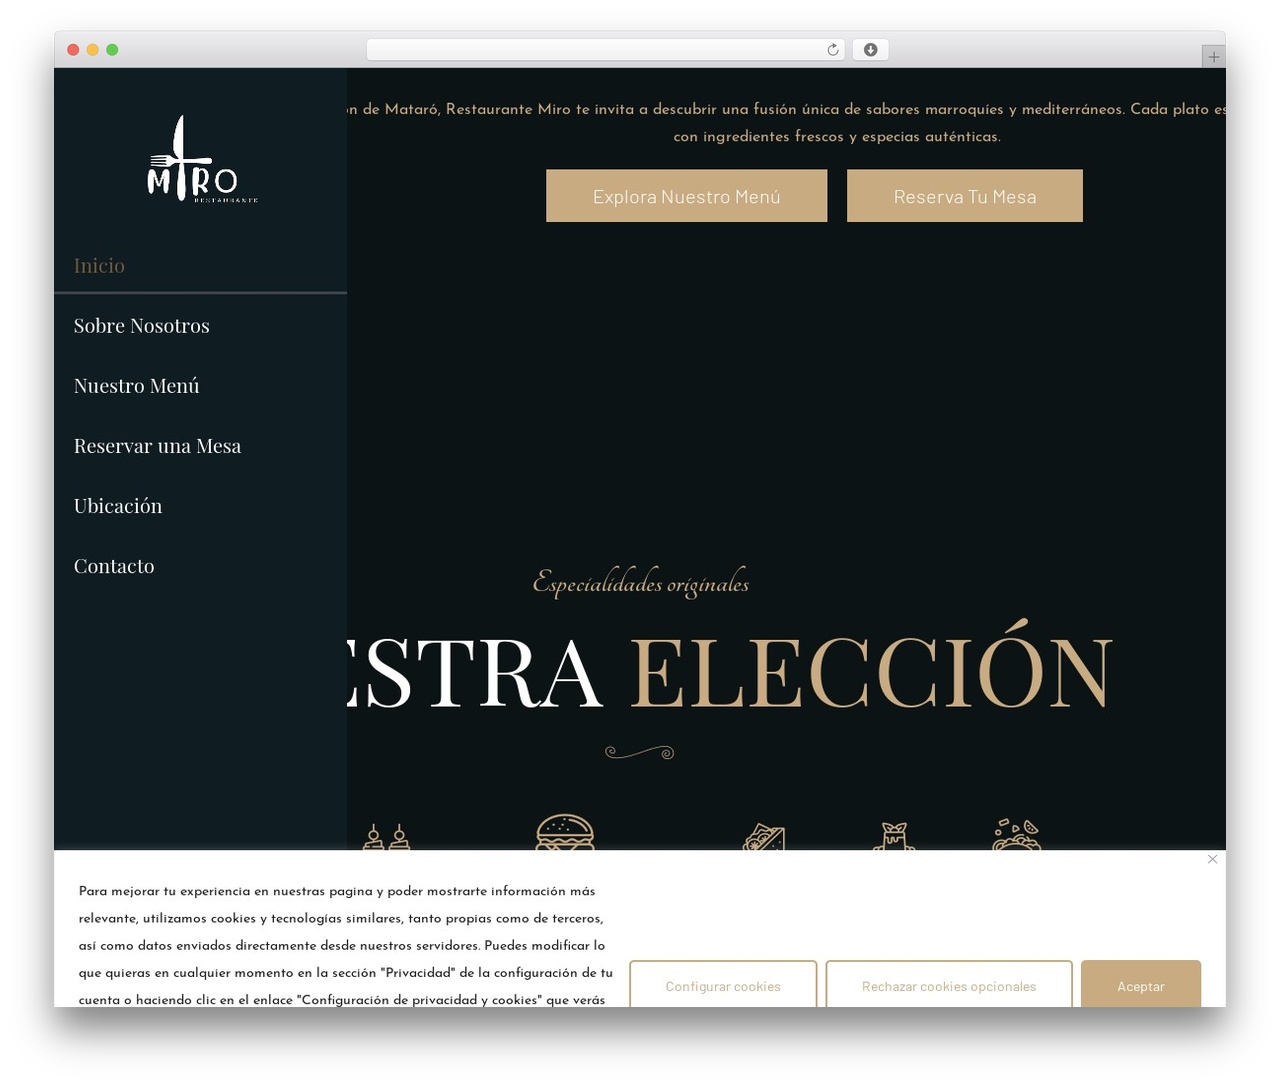
Task: Click the Reserva Tu Mesa button
Action: pos(965,196)
